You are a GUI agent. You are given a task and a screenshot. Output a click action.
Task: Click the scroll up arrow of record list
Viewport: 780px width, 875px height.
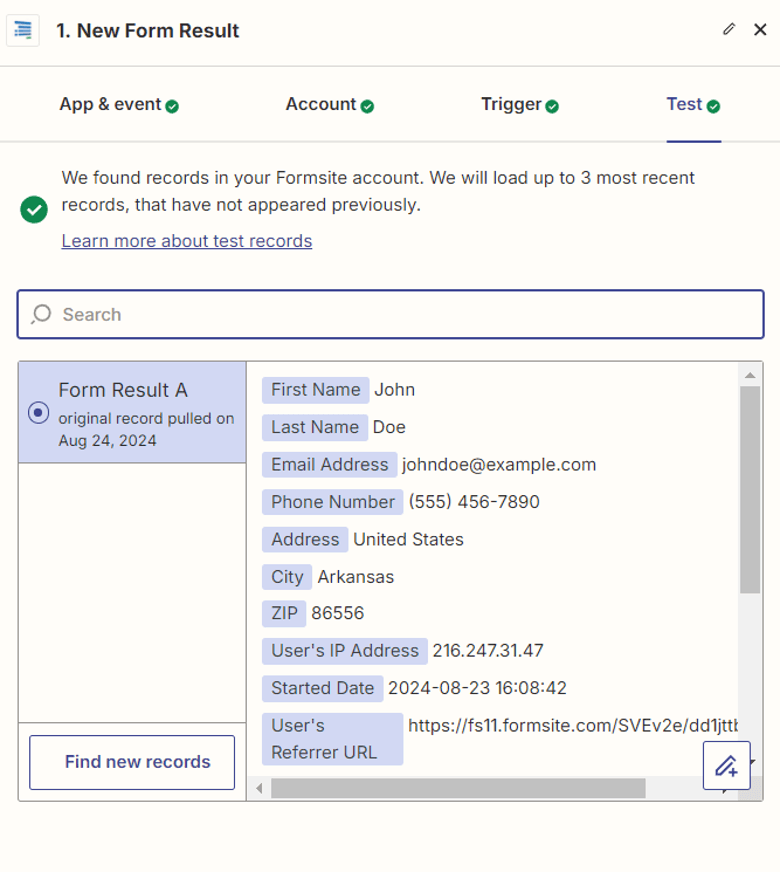click(750, 375)
